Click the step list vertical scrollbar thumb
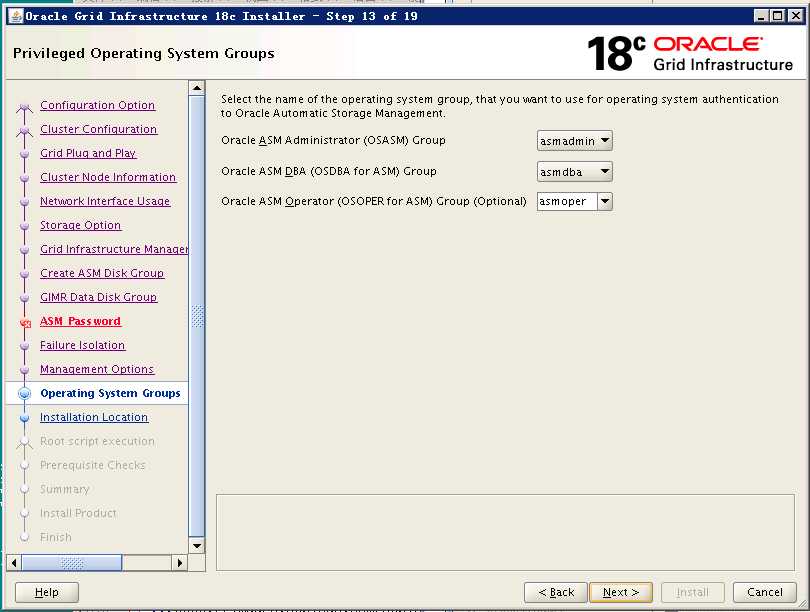Image resolution: width=810 pixels, height=612 pixels. [x=197, y=317]
